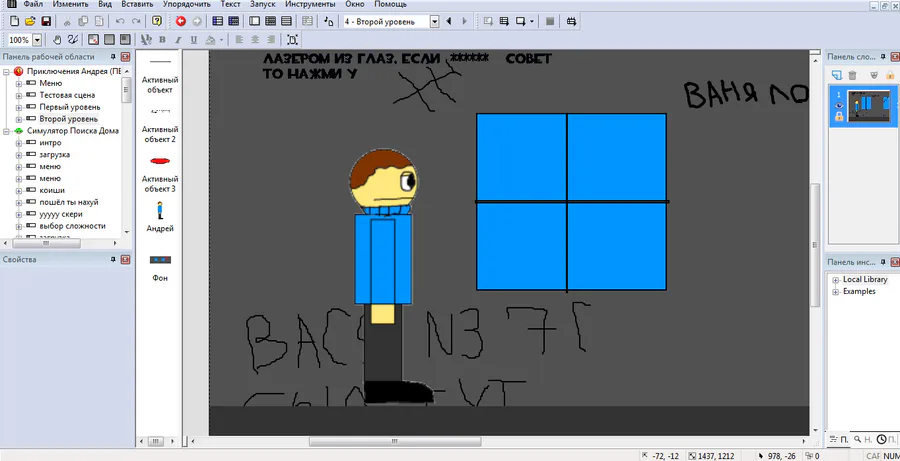Select the 'Андрей' object in object list

pos(160,216)
